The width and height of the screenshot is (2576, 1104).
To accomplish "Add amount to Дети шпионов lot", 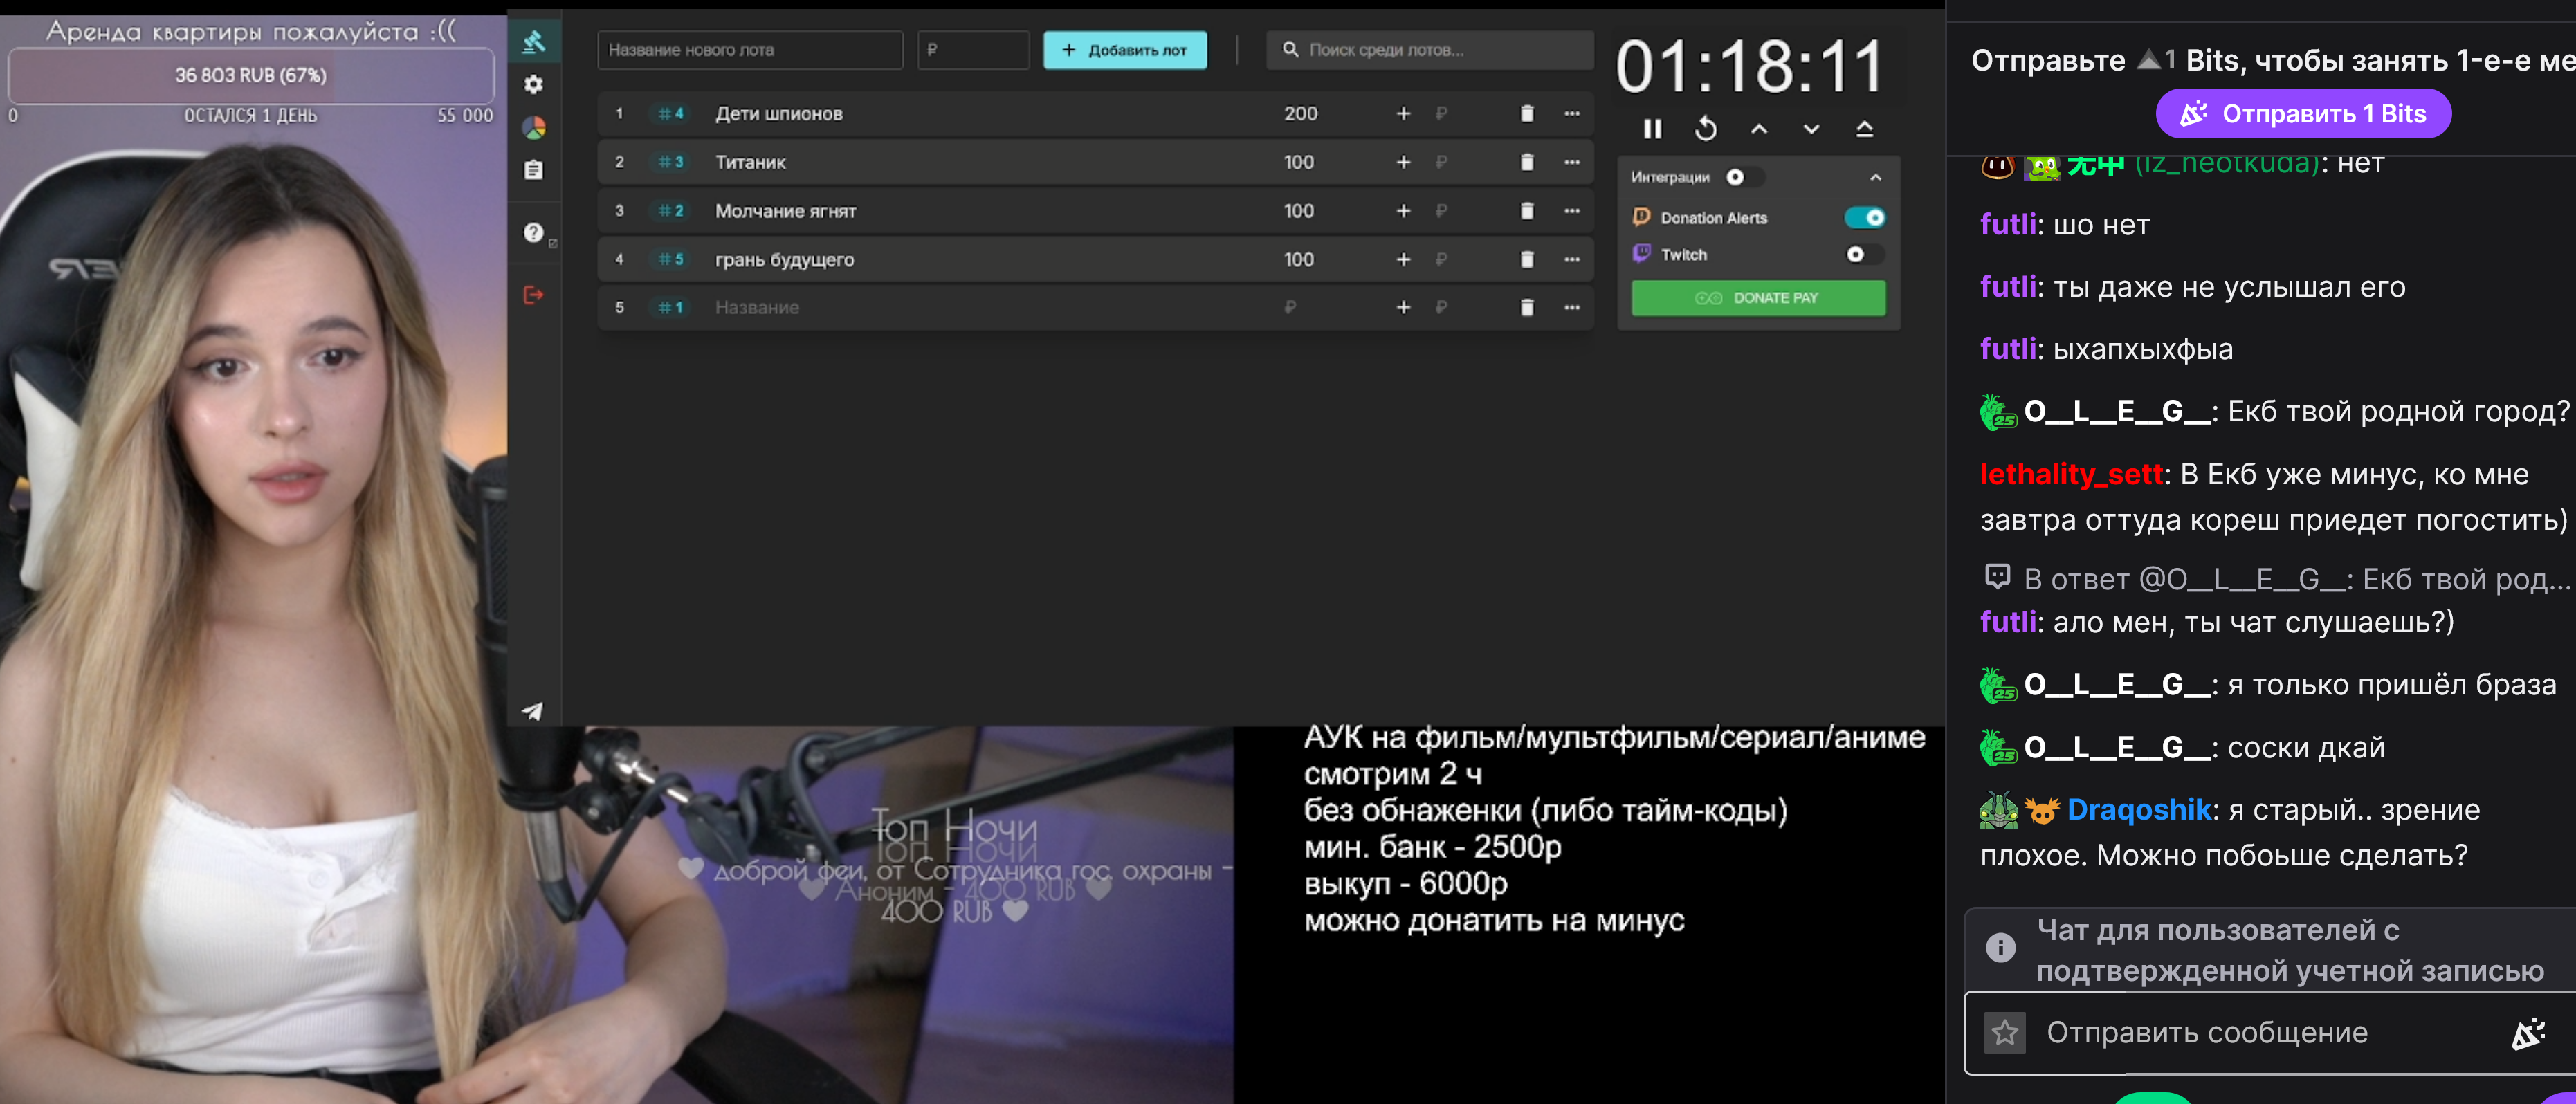I will click(x=1403, y=114).
